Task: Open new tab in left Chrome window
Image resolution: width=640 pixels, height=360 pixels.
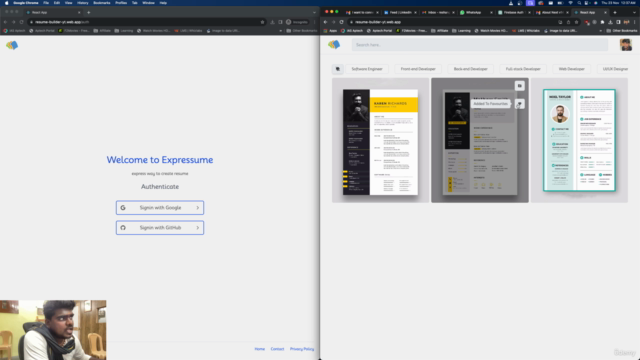Action: tap(89, 12)
